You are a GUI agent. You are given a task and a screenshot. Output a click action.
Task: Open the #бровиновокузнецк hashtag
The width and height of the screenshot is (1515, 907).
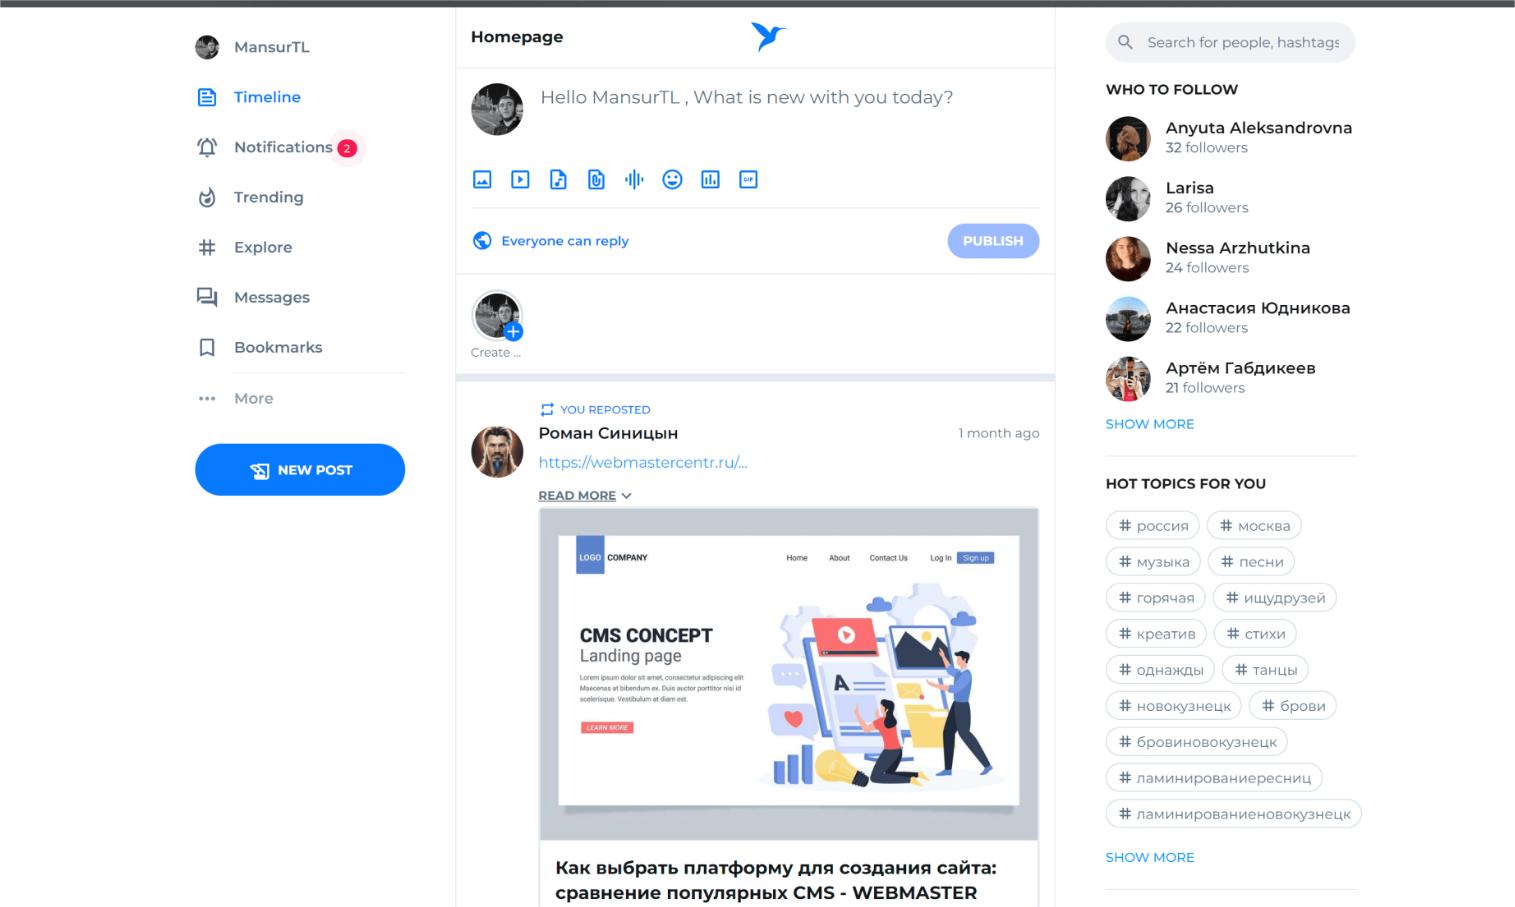point(1197,742)
